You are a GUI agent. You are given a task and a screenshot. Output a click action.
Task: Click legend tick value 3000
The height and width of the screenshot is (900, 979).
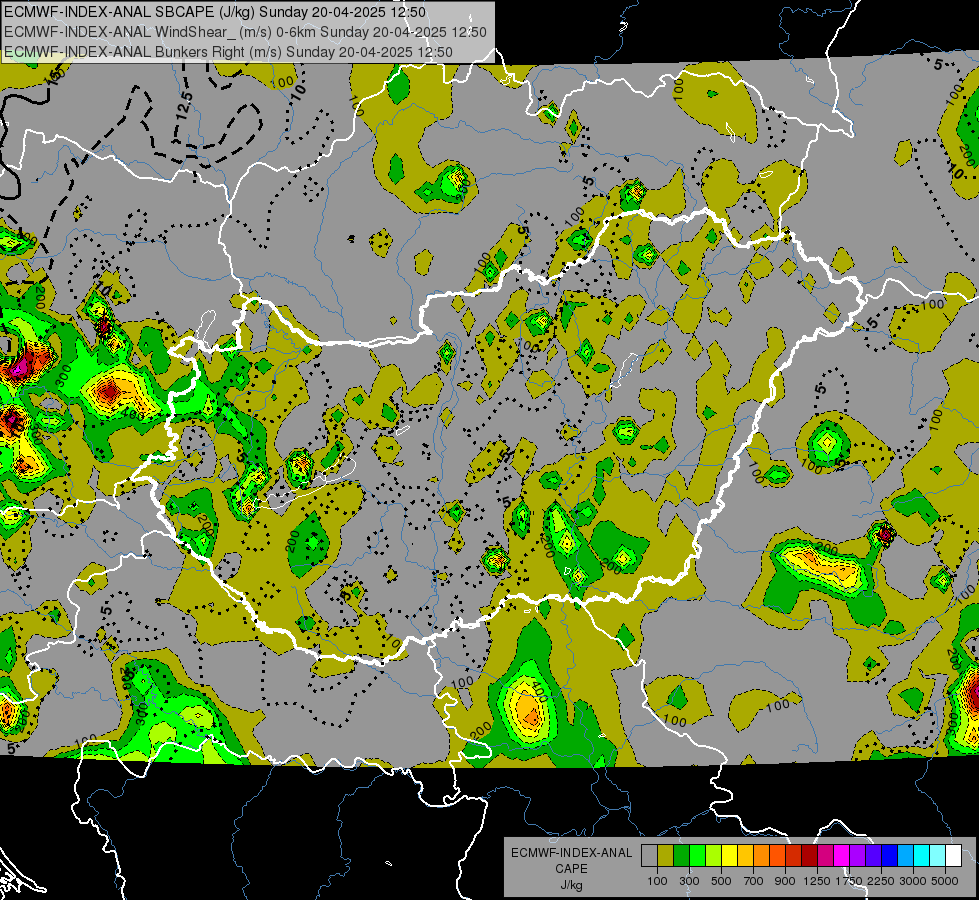[913, 881]
